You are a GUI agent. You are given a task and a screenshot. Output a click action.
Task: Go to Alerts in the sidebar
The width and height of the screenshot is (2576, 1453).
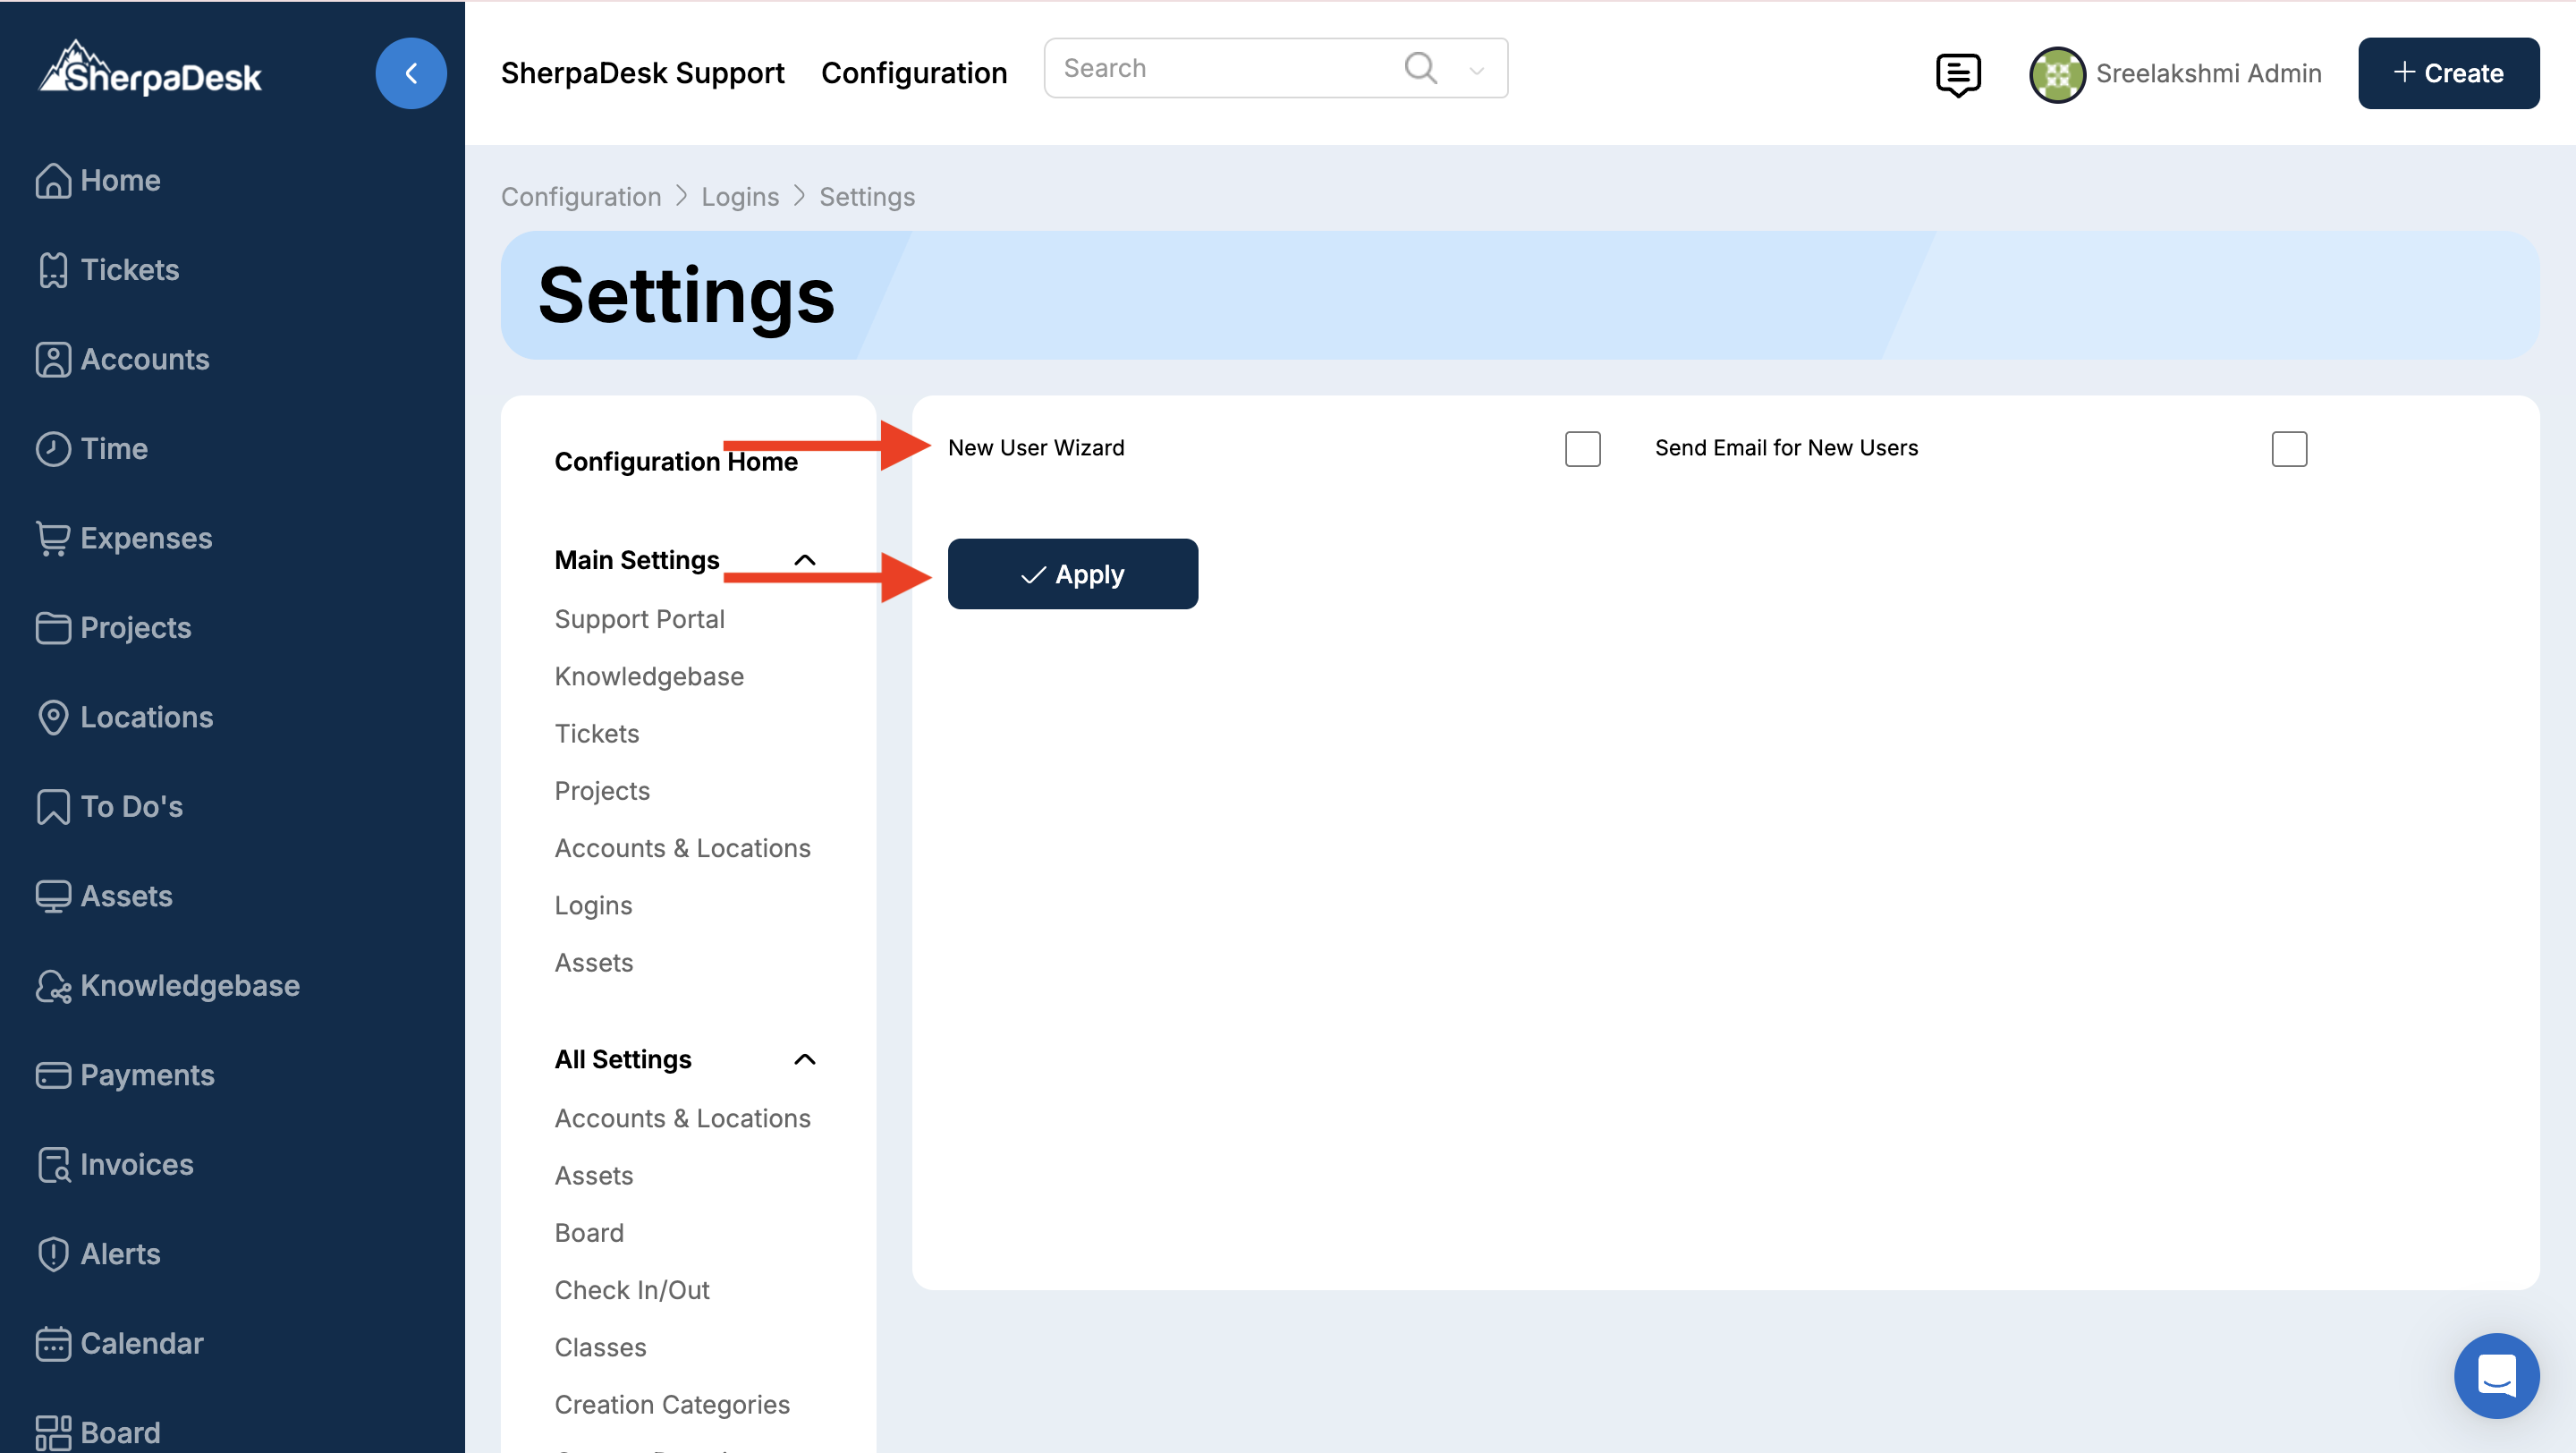click(x=120, y=1255)
